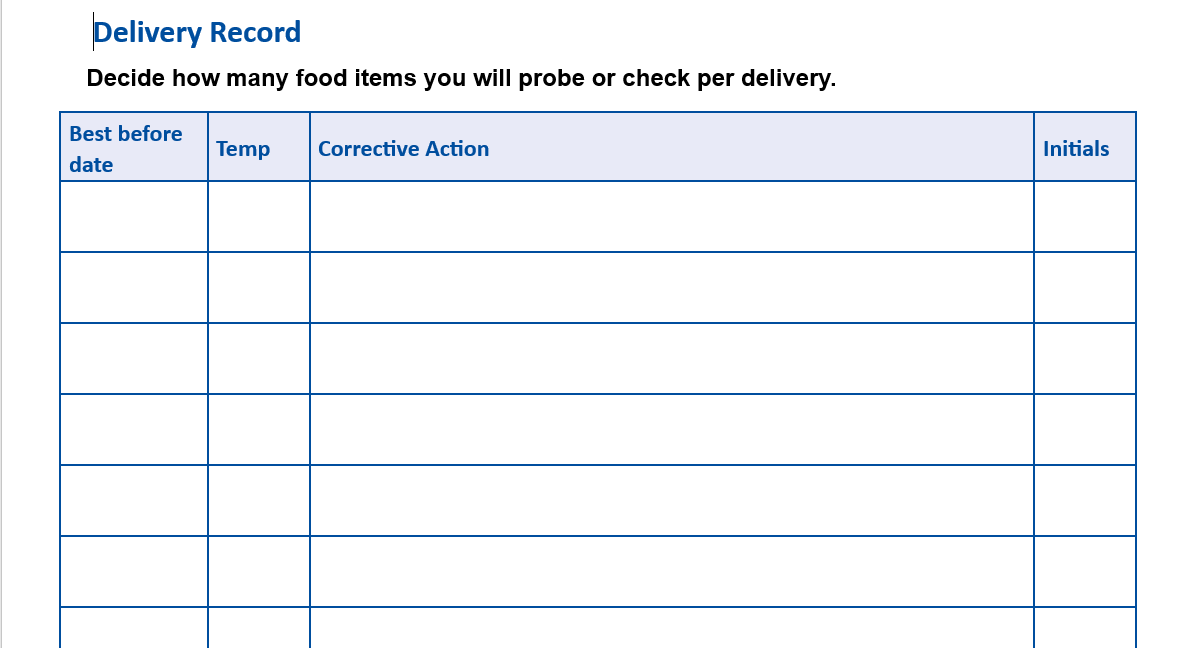Select the second blank row's Temp cell
Viewport: 1189px width, 648px height.
(x=259, y=287)
